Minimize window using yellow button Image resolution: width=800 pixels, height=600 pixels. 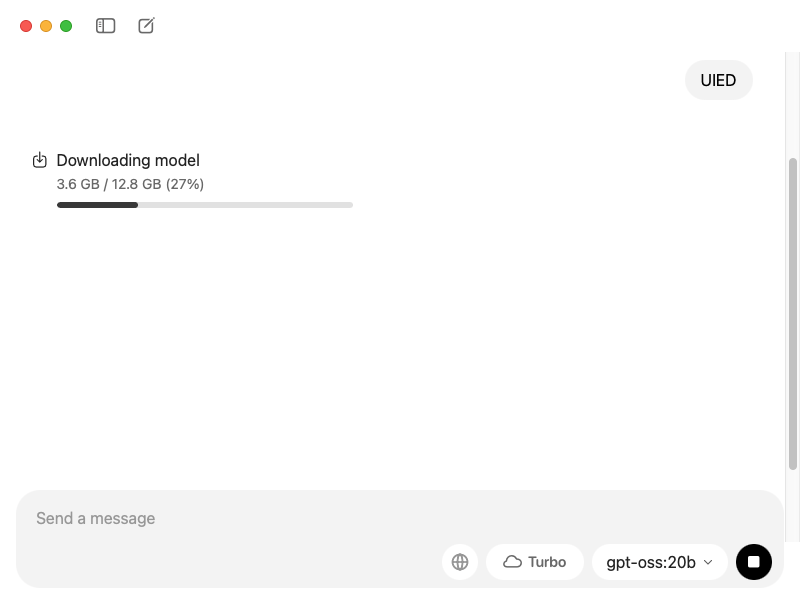point(46,26)
